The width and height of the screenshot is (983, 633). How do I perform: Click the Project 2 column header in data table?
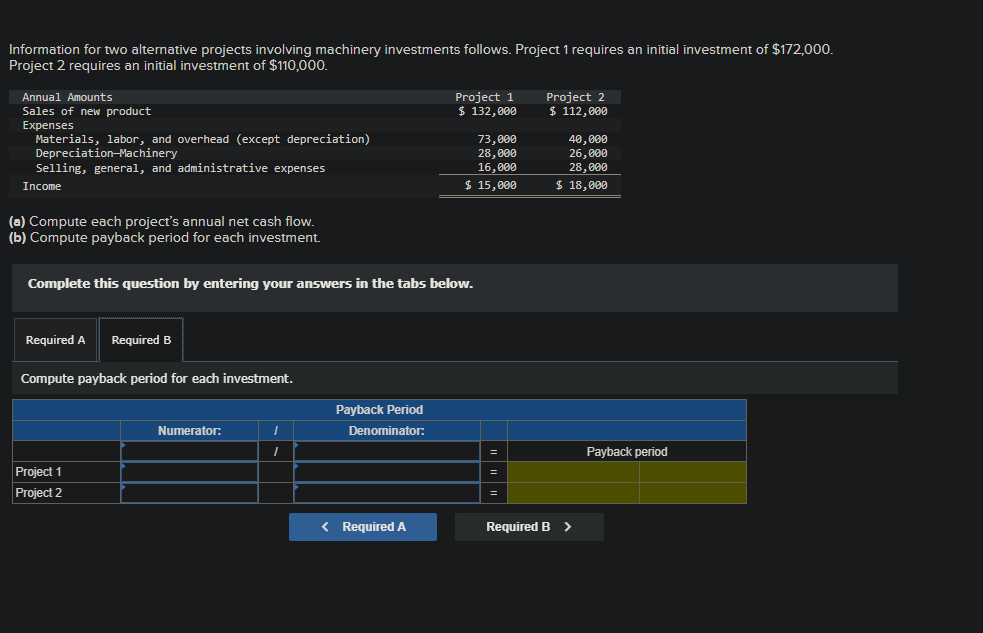coord(576,97)
